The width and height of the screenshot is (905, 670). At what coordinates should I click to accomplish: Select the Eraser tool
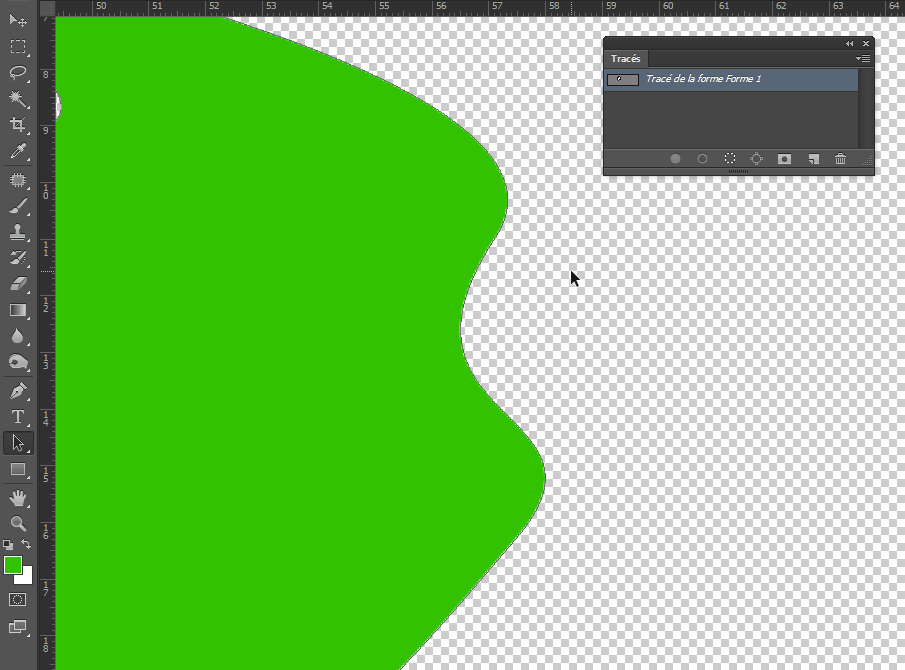point(18,283)
